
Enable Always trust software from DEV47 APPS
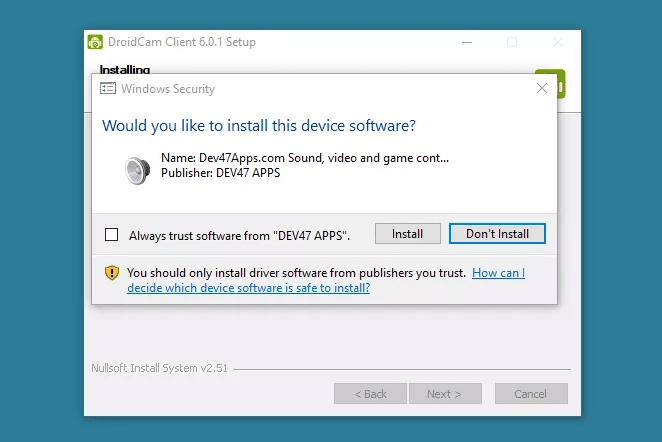point(111,235)
